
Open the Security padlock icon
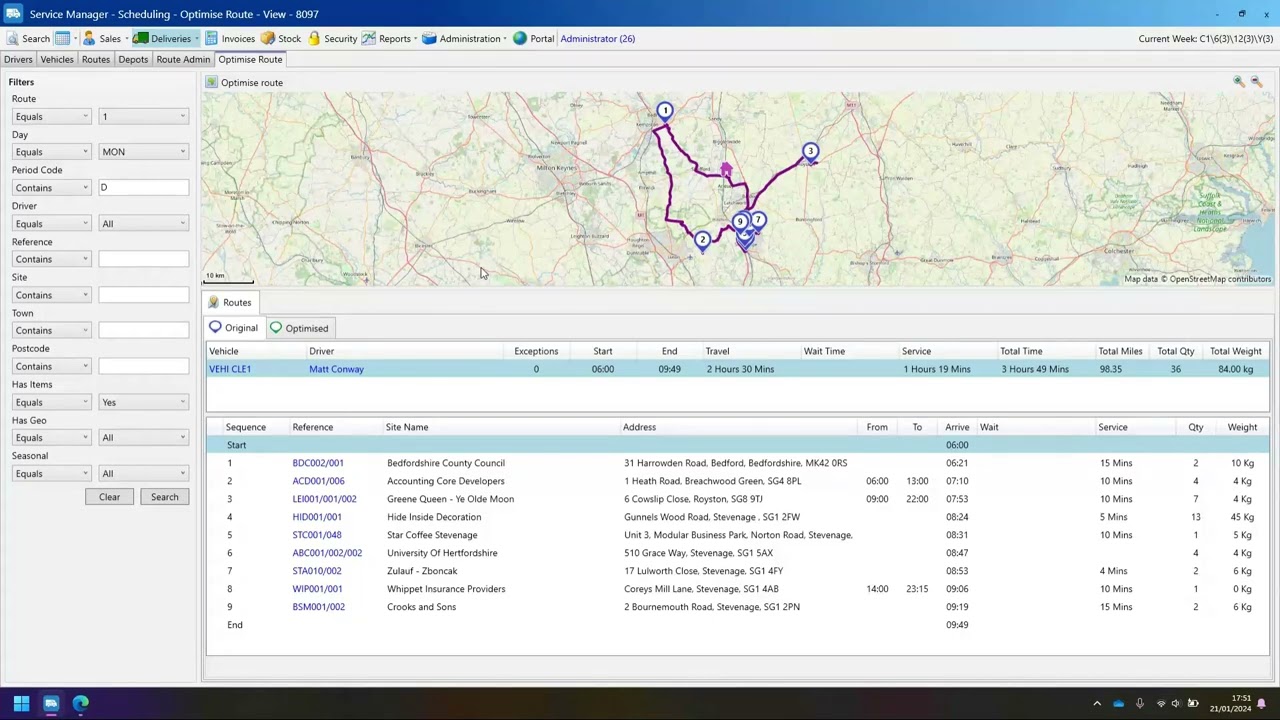pyautogui.click(x=314, y=38)
